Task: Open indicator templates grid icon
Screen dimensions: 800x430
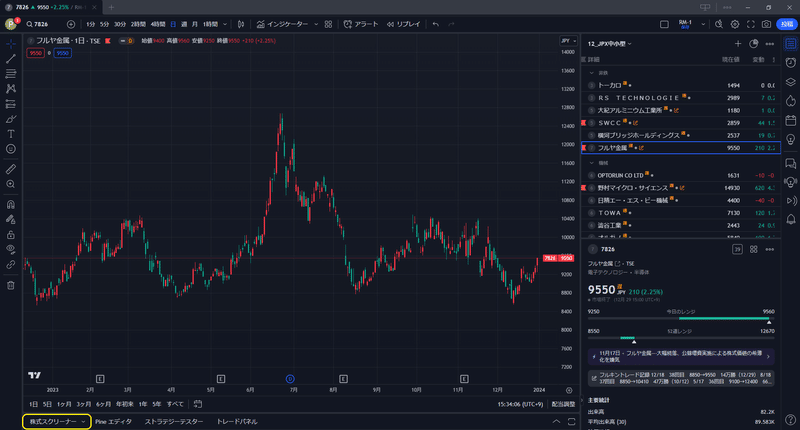Action: 329,24
